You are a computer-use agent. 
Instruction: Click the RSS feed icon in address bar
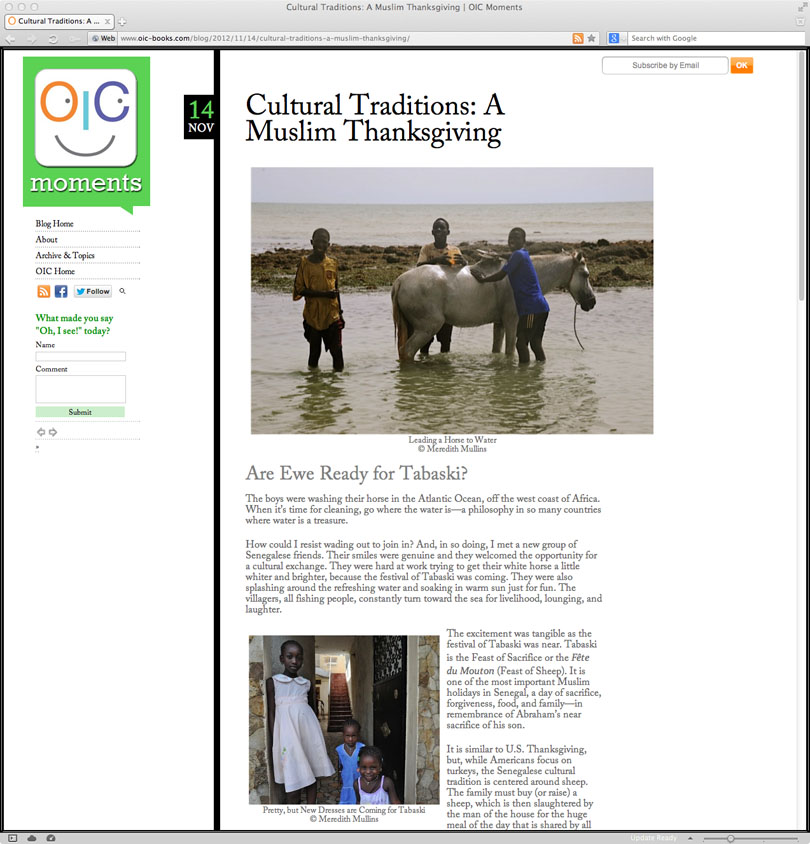pyautogui.click(x=577, y=38)
